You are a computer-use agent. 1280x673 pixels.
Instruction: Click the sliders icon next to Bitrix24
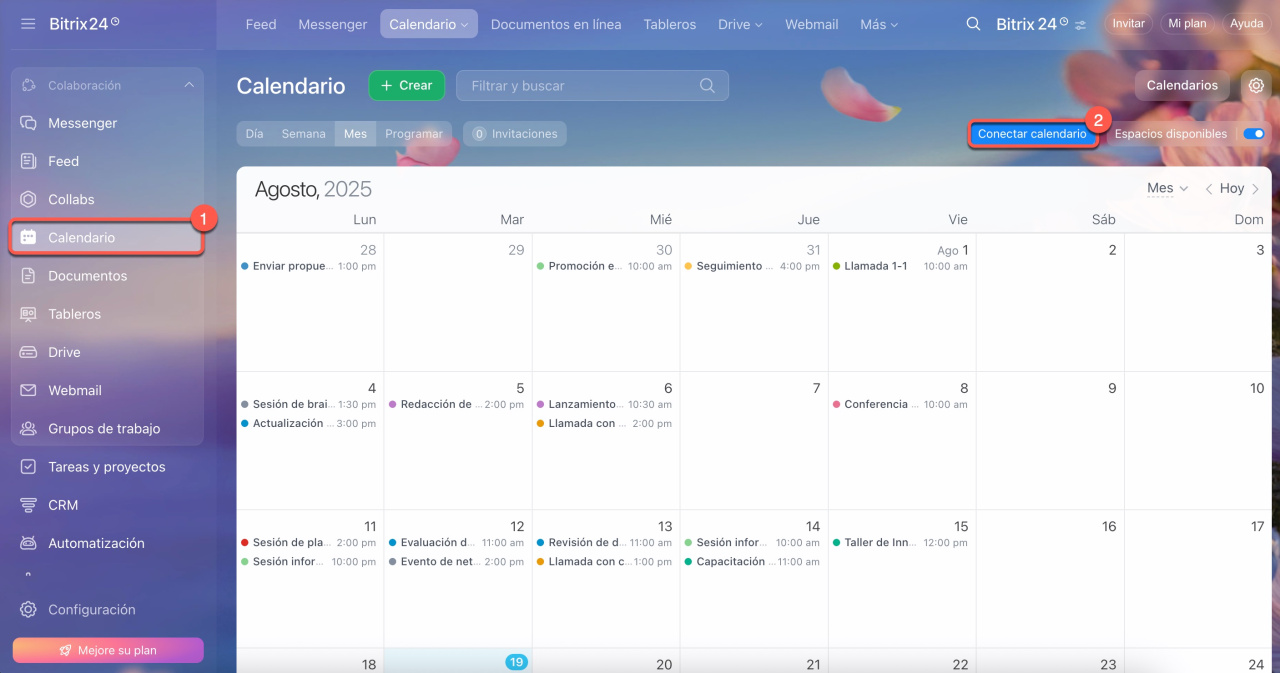pos(1080,25)
